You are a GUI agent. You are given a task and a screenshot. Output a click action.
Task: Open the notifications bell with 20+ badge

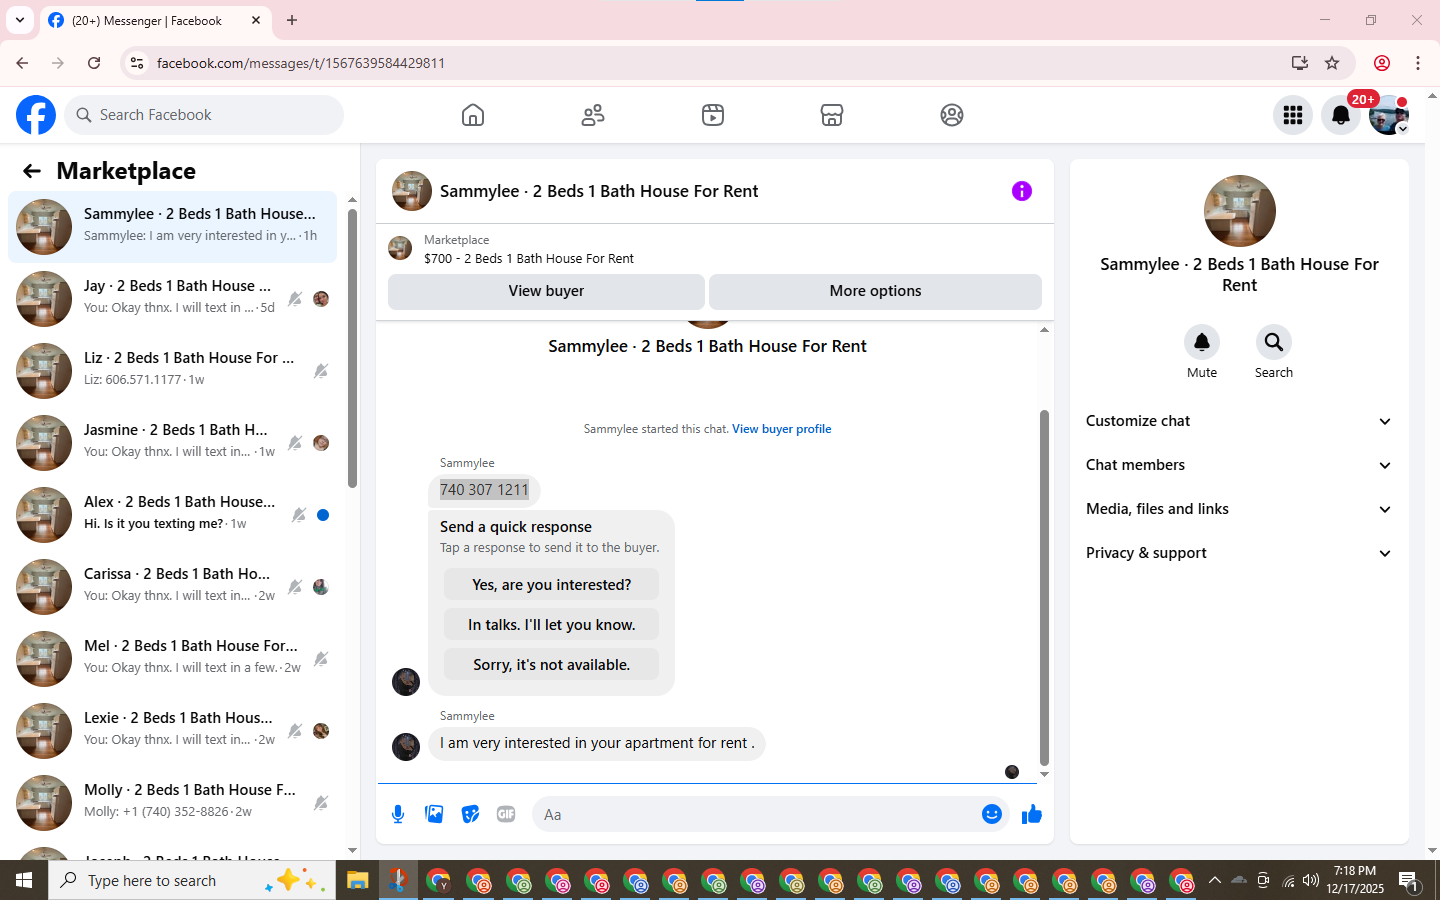[x=1341, y=115]
